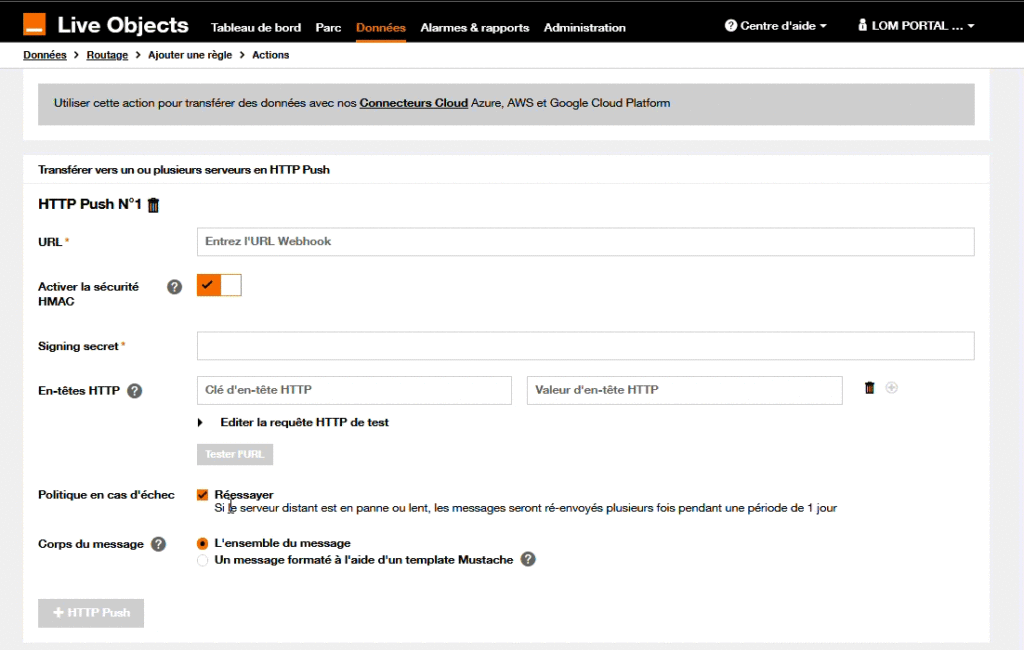Screen dimensions: 1024x650
Task: Click the URL Webhook input field
Action: 585,242
